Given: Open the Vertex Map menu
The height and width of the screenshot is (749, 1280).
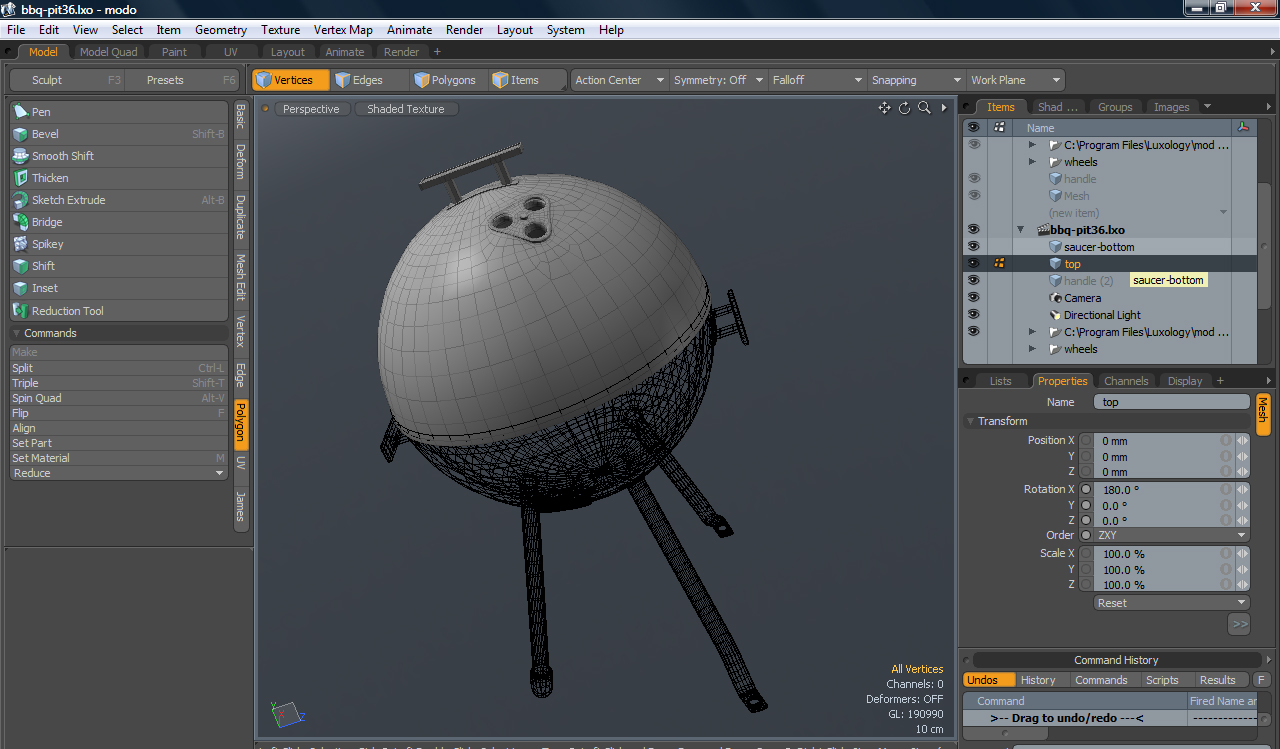Looking at the screenshot, I should coord(343,30).
